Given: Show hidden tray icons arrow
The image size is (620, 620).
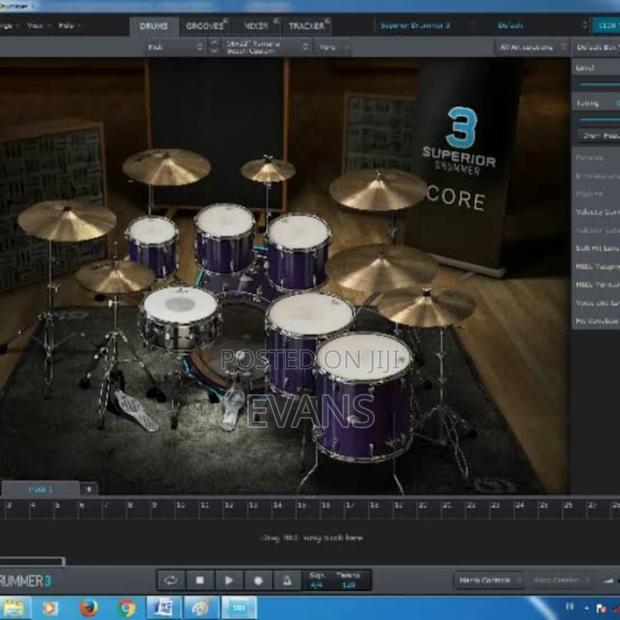Looking at the screenshot, I should [587, 608].
